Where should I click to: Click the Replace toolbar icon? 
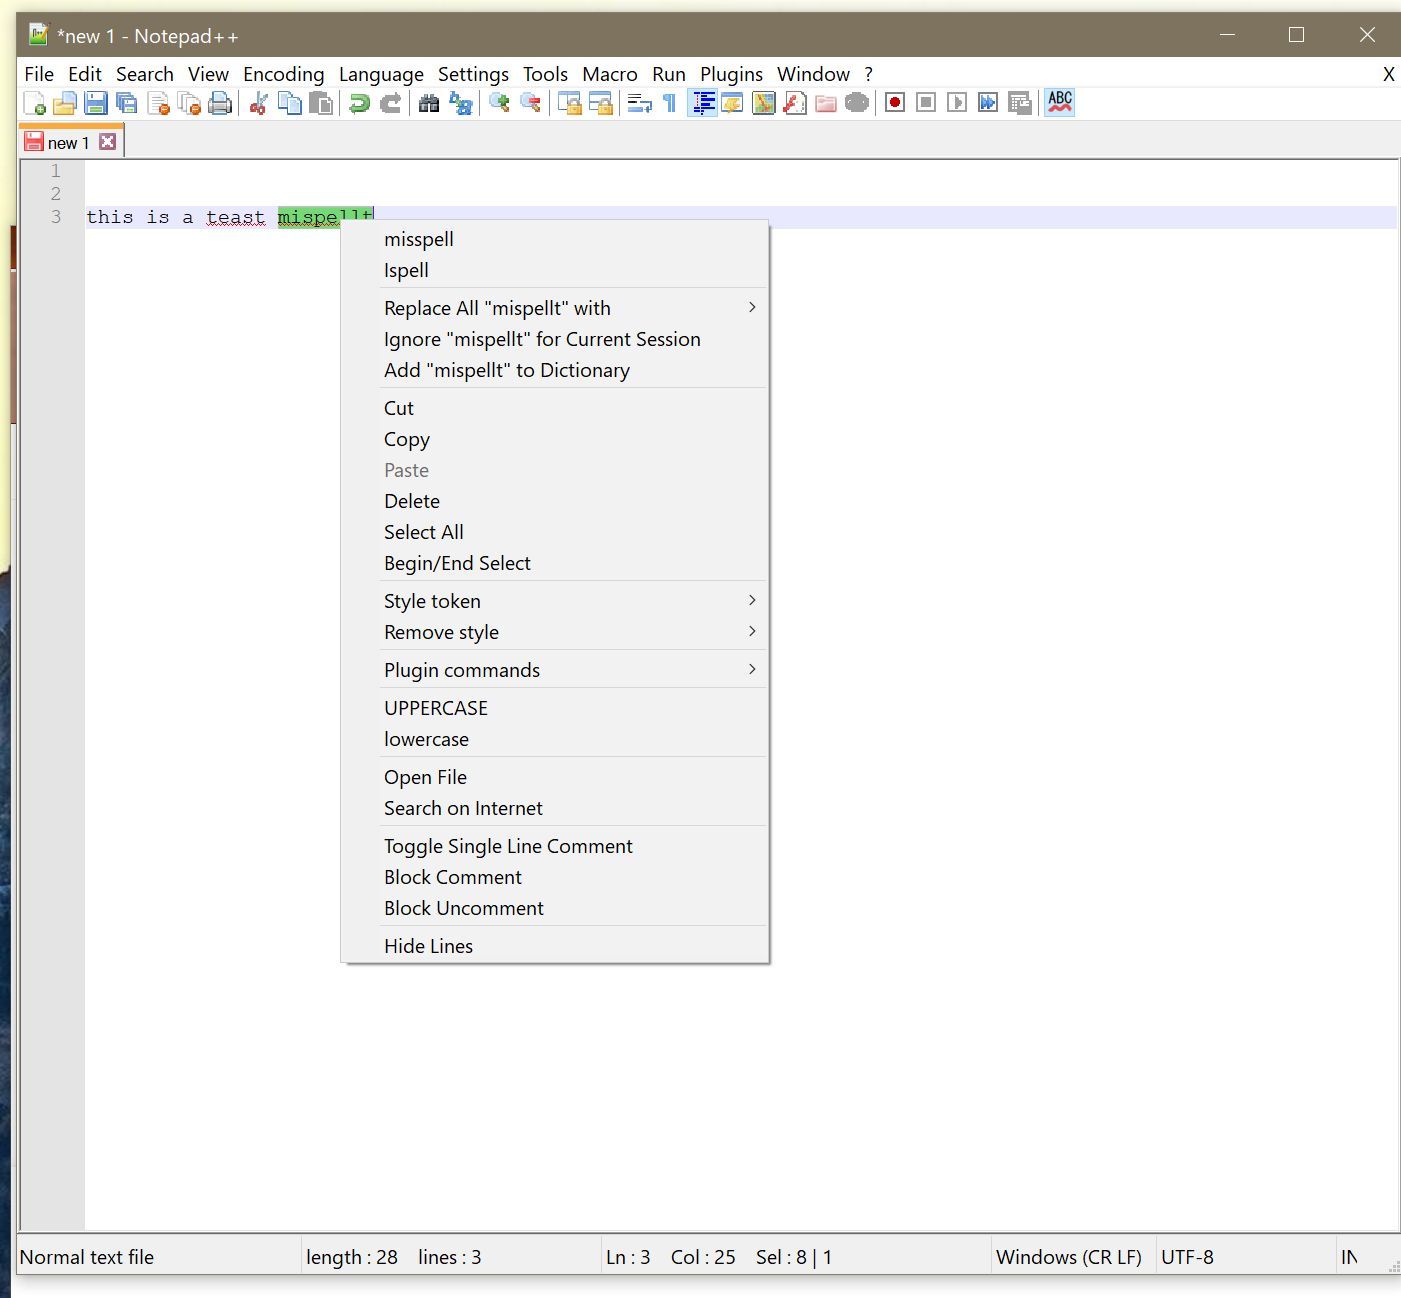460,103
